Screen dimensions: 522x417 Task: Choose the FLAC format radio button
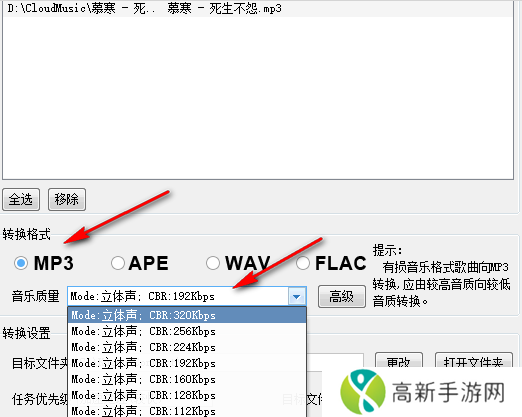click(303, 263)
